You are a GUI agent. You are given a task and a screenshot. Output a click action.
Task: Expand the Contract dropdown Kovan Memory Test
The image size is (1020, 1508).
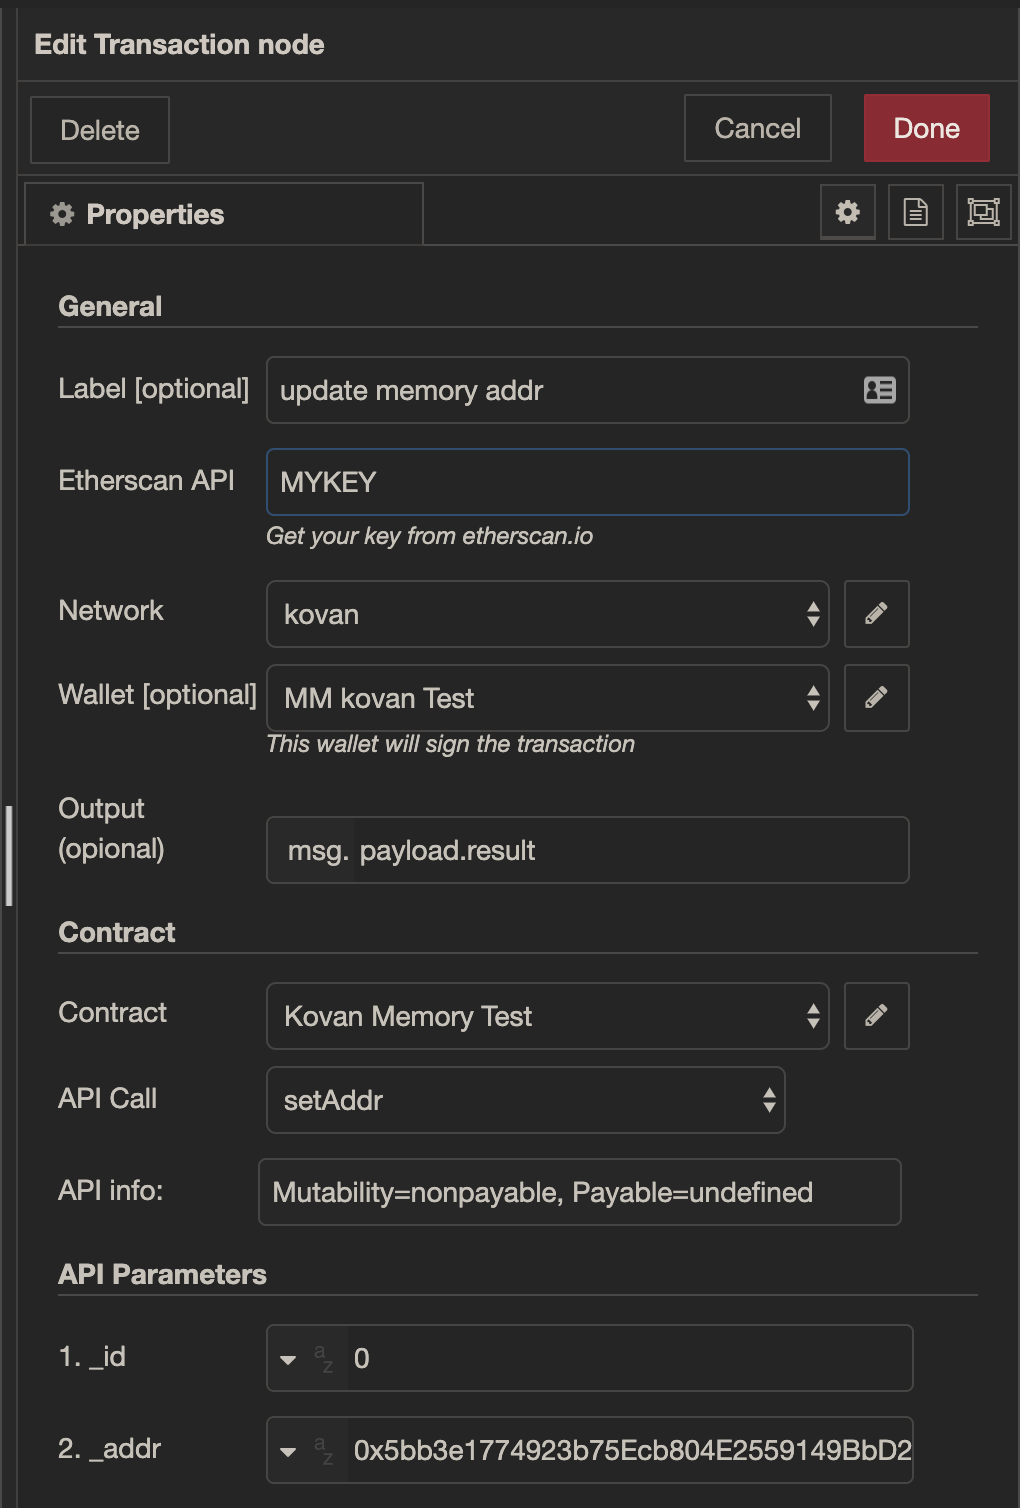coord(547,1016)
